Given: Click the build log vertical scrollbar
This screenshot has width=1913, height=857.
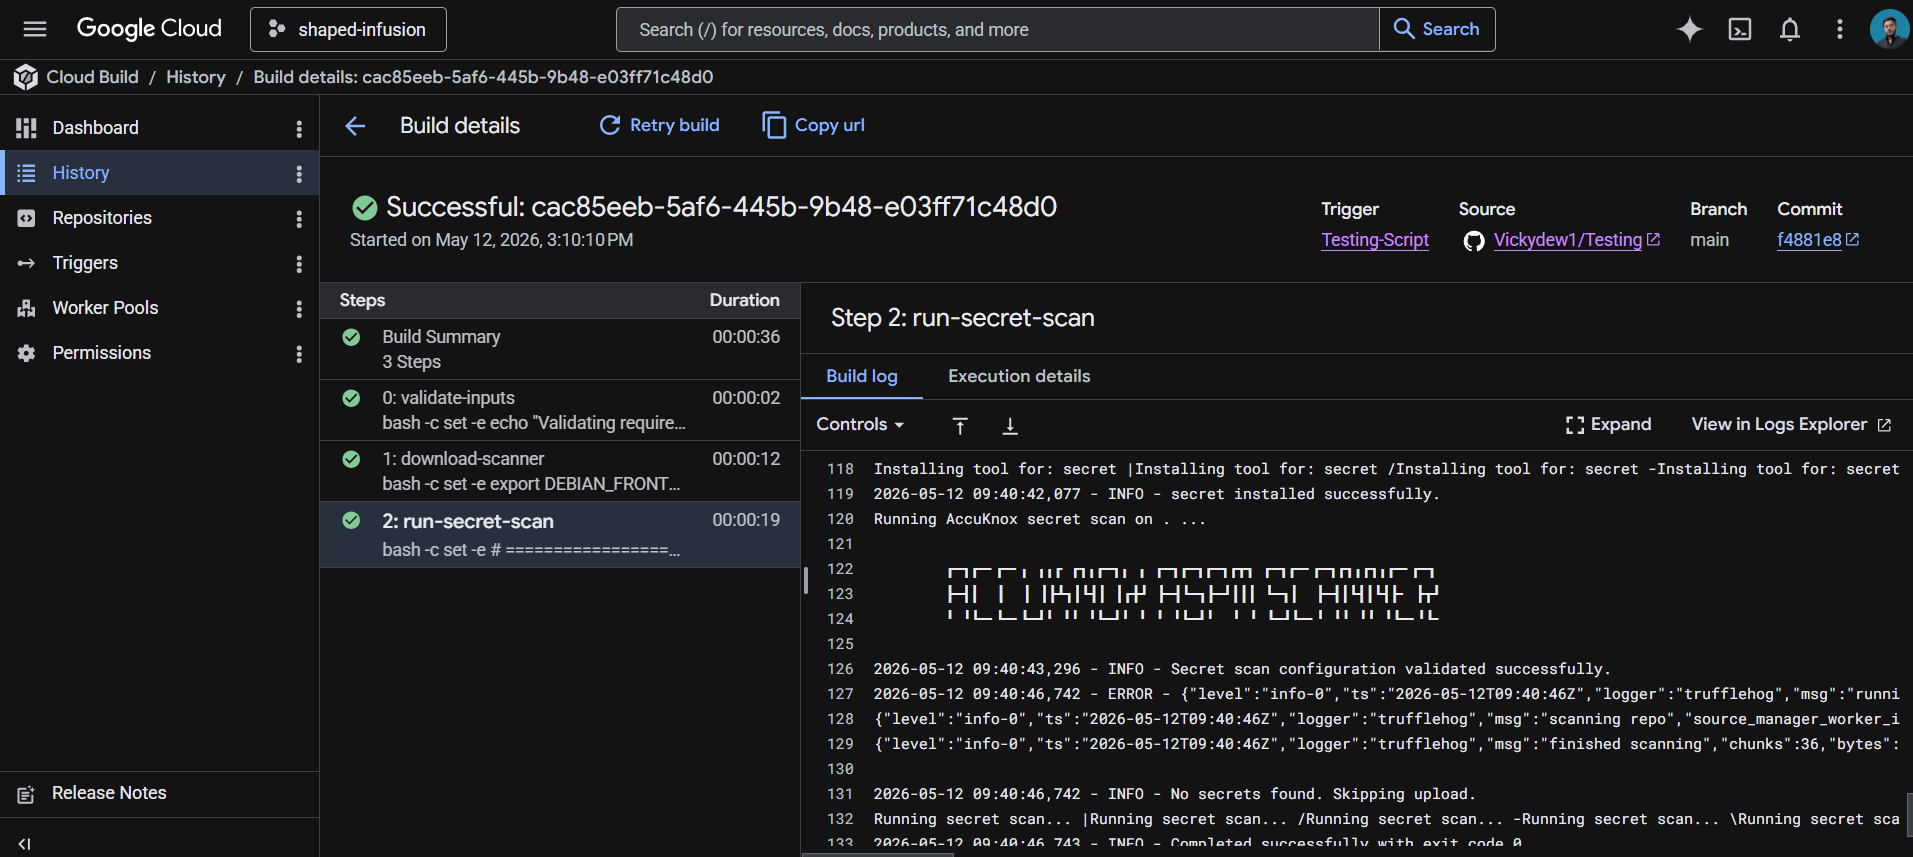Looking at the screenshot, I should click(1909, 815).
